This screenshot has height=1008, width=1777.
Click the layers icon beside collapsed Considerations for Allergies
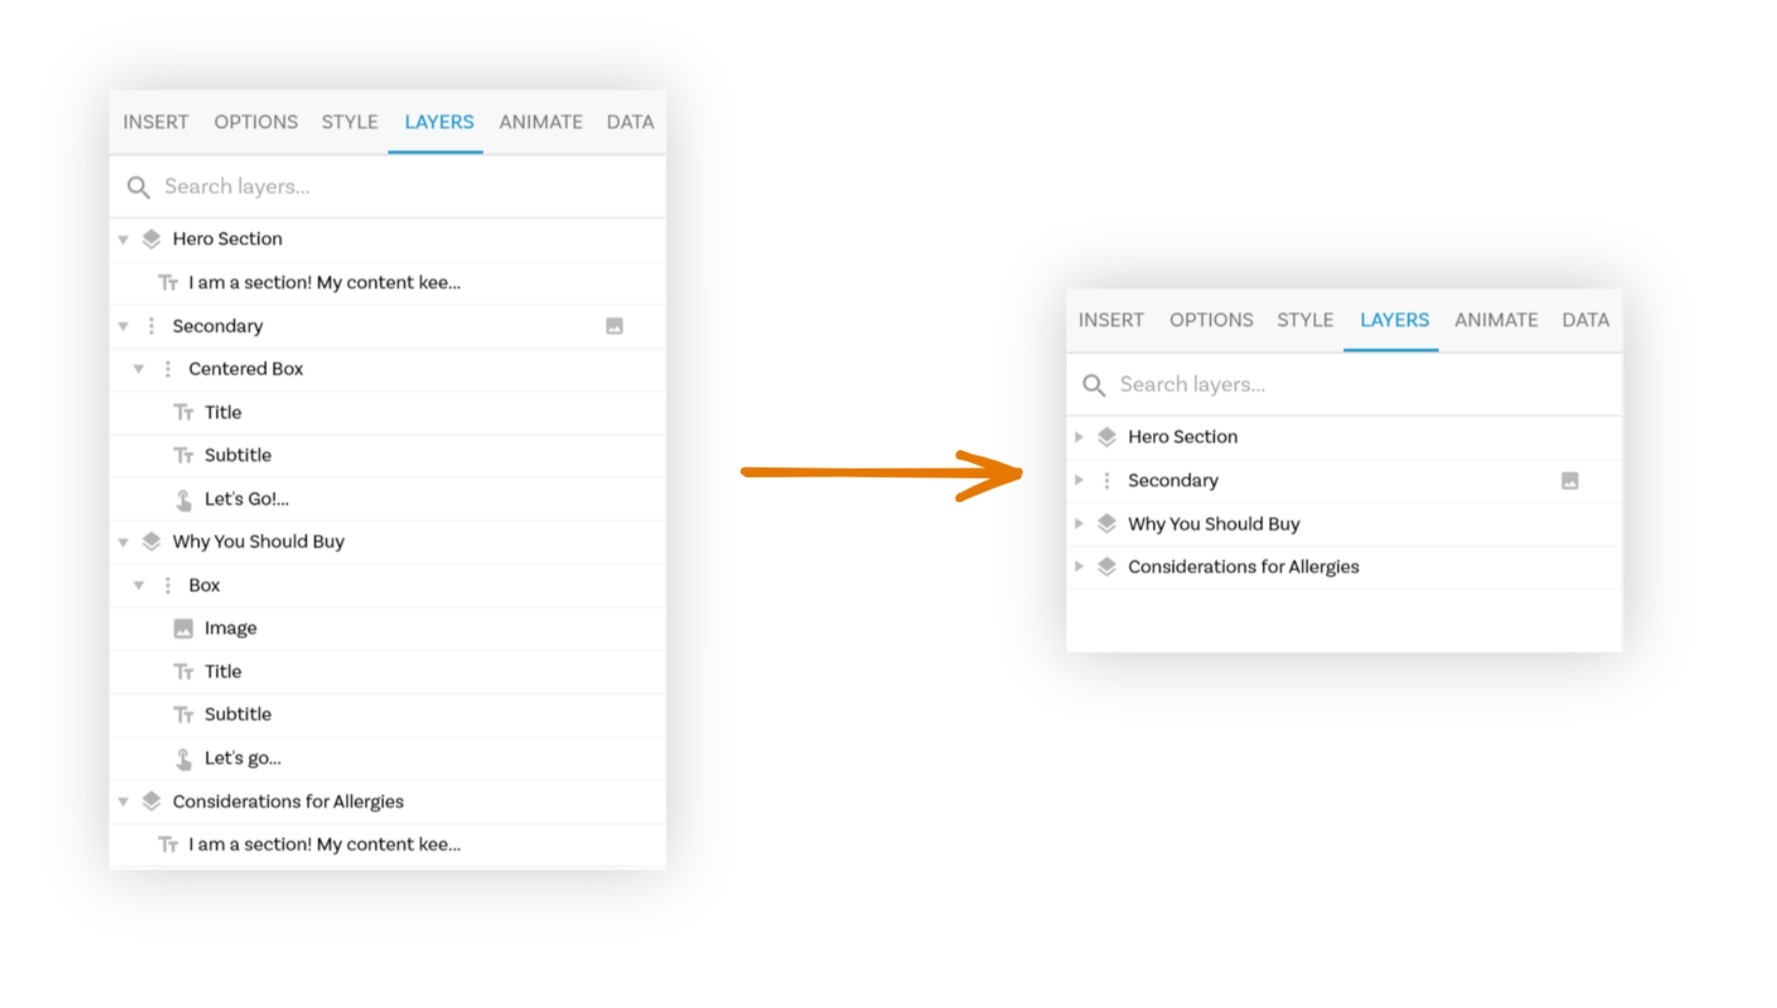point(1106,567)
